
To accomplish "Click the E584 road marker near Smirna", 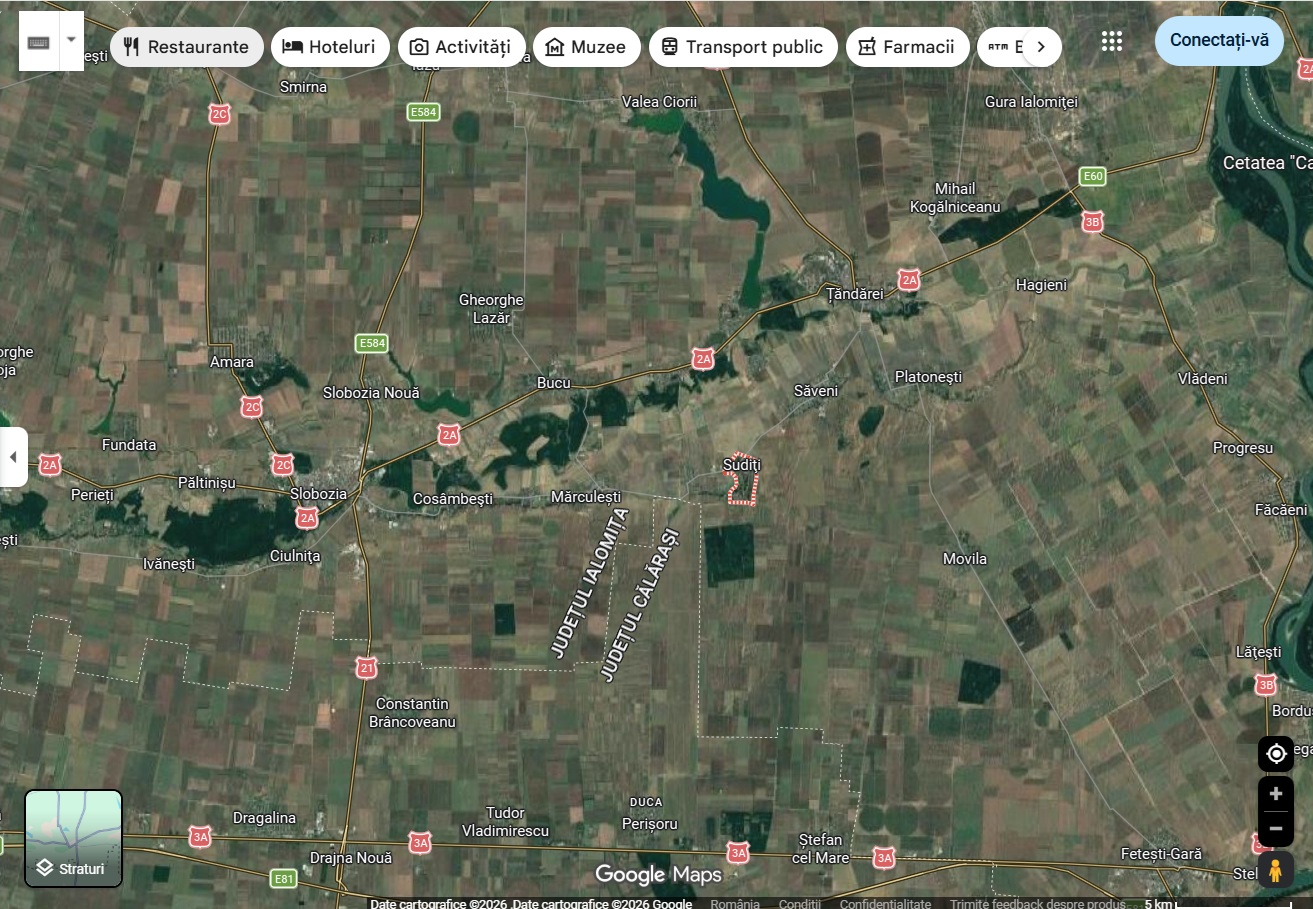I will click(423, 112).
